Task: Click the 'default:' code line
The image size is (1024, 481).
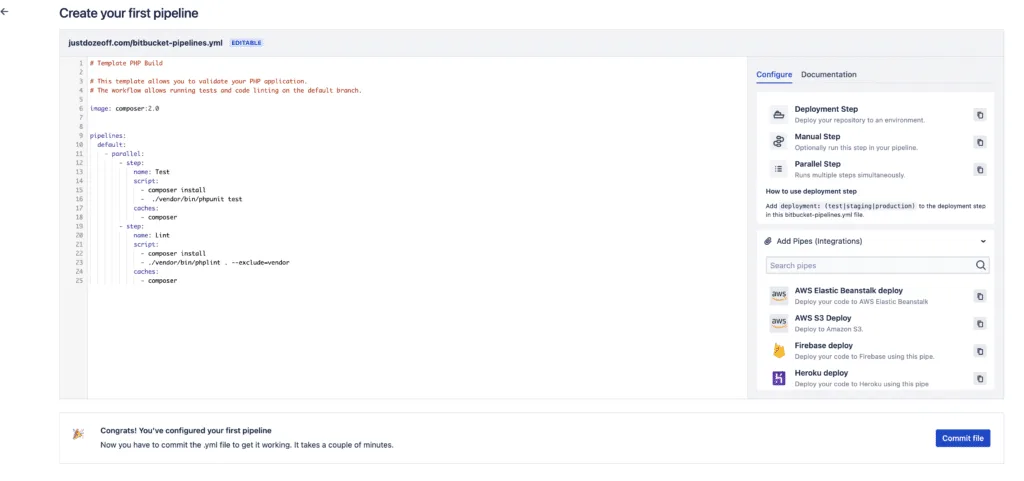Action: point(111,145)
